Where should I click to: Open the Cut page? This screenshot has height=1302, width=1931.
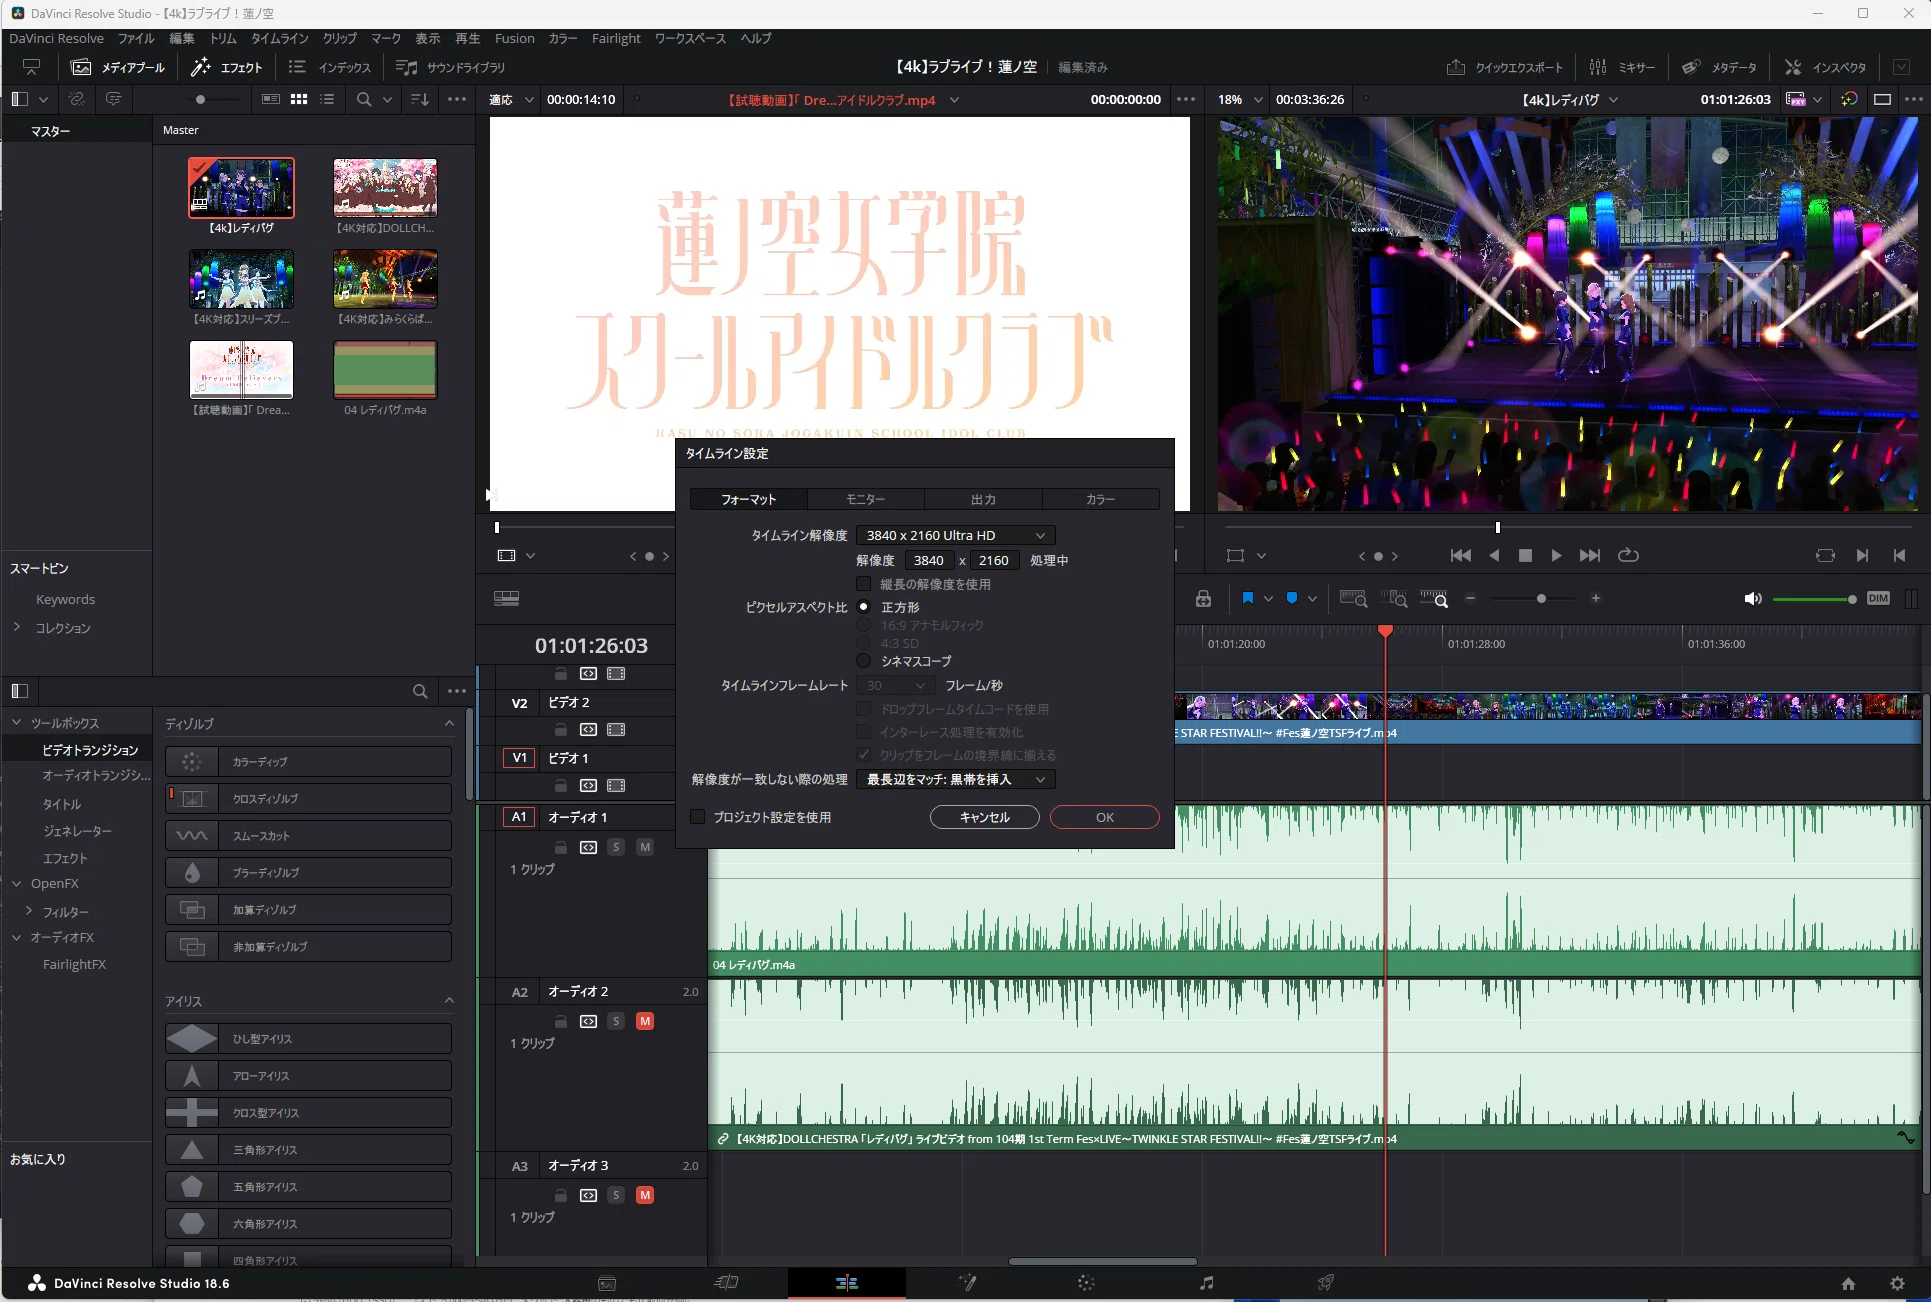click(x=727, y=1283)
